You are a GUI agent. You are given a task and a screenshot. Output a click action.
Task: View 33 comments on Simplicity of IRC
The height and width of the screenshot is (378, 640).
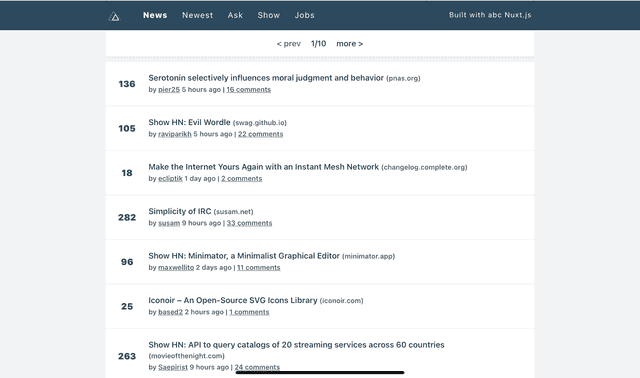point(249,223)
